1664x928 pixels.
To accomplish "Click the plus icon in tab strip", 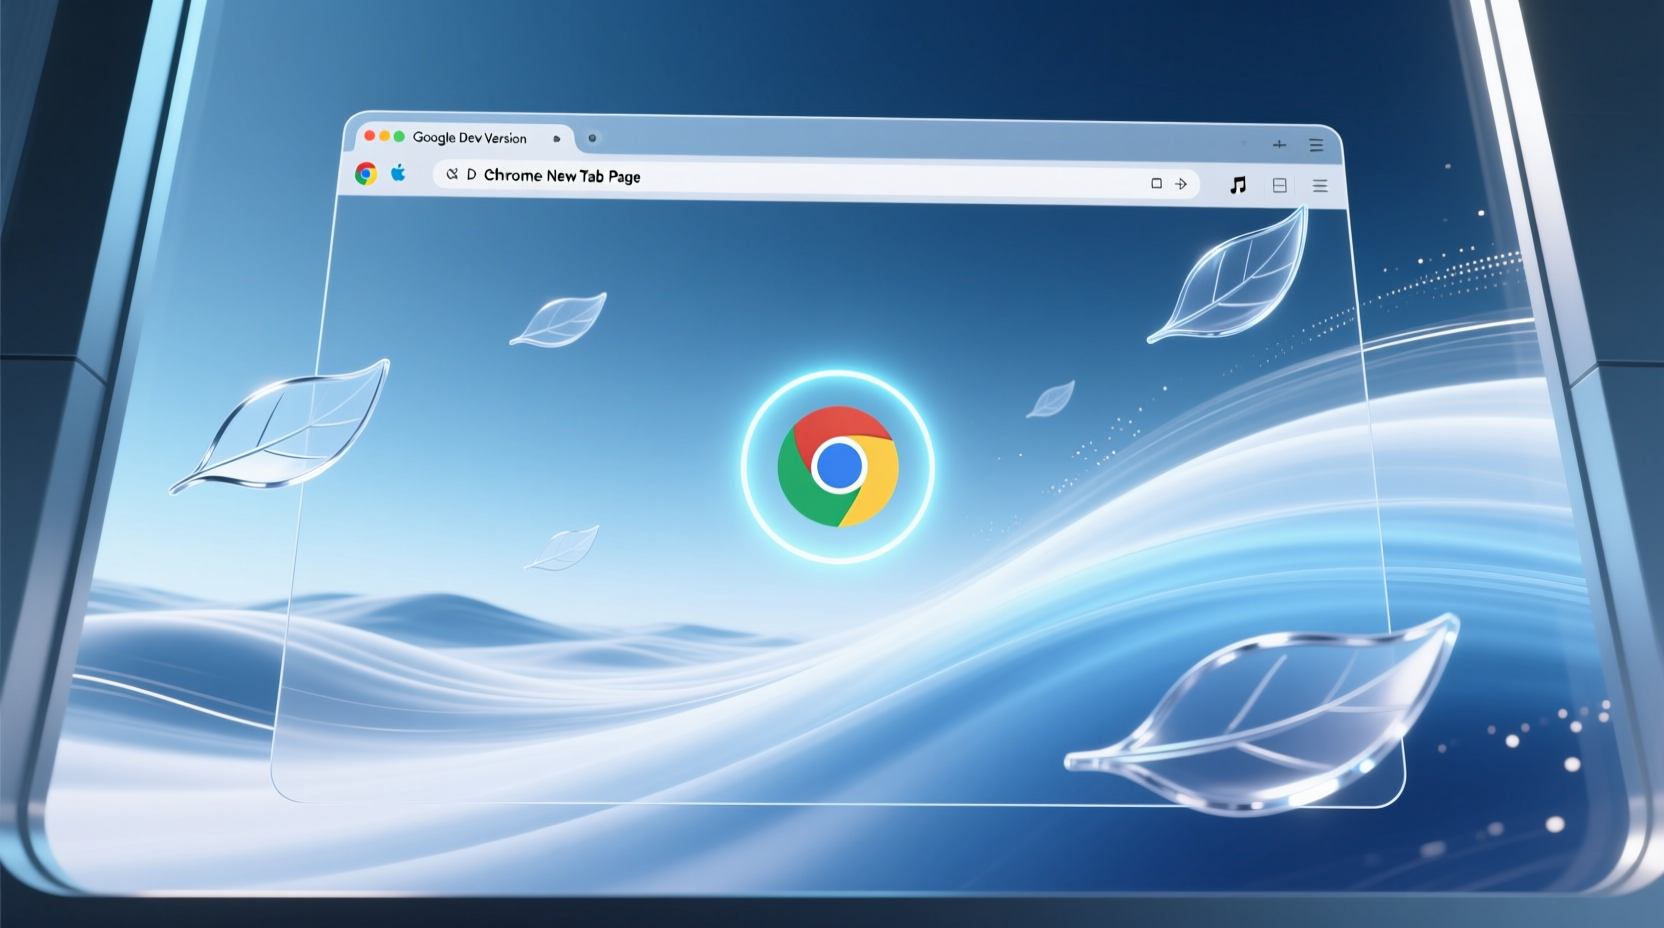I will [x=1279, y=145].
